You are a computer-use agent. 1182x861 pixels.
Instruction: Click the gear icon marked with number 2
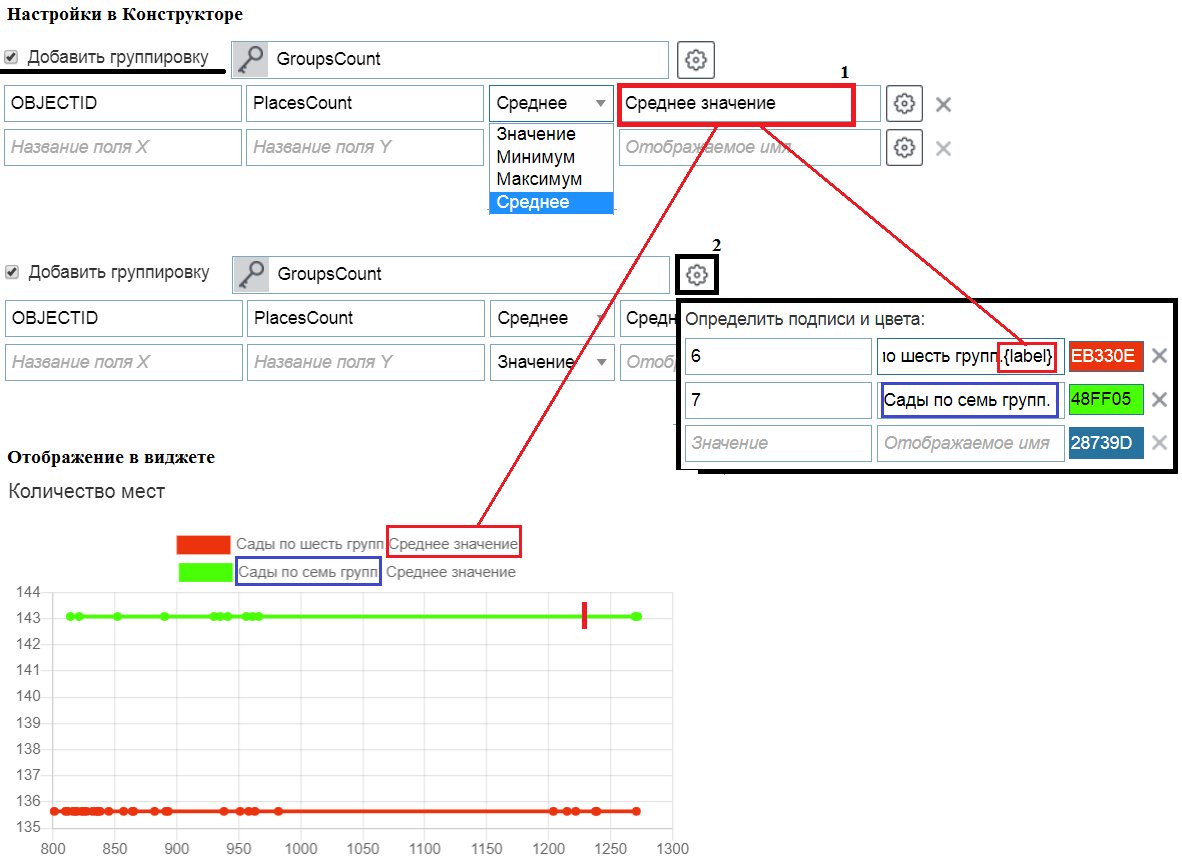(x=698, y=275)
